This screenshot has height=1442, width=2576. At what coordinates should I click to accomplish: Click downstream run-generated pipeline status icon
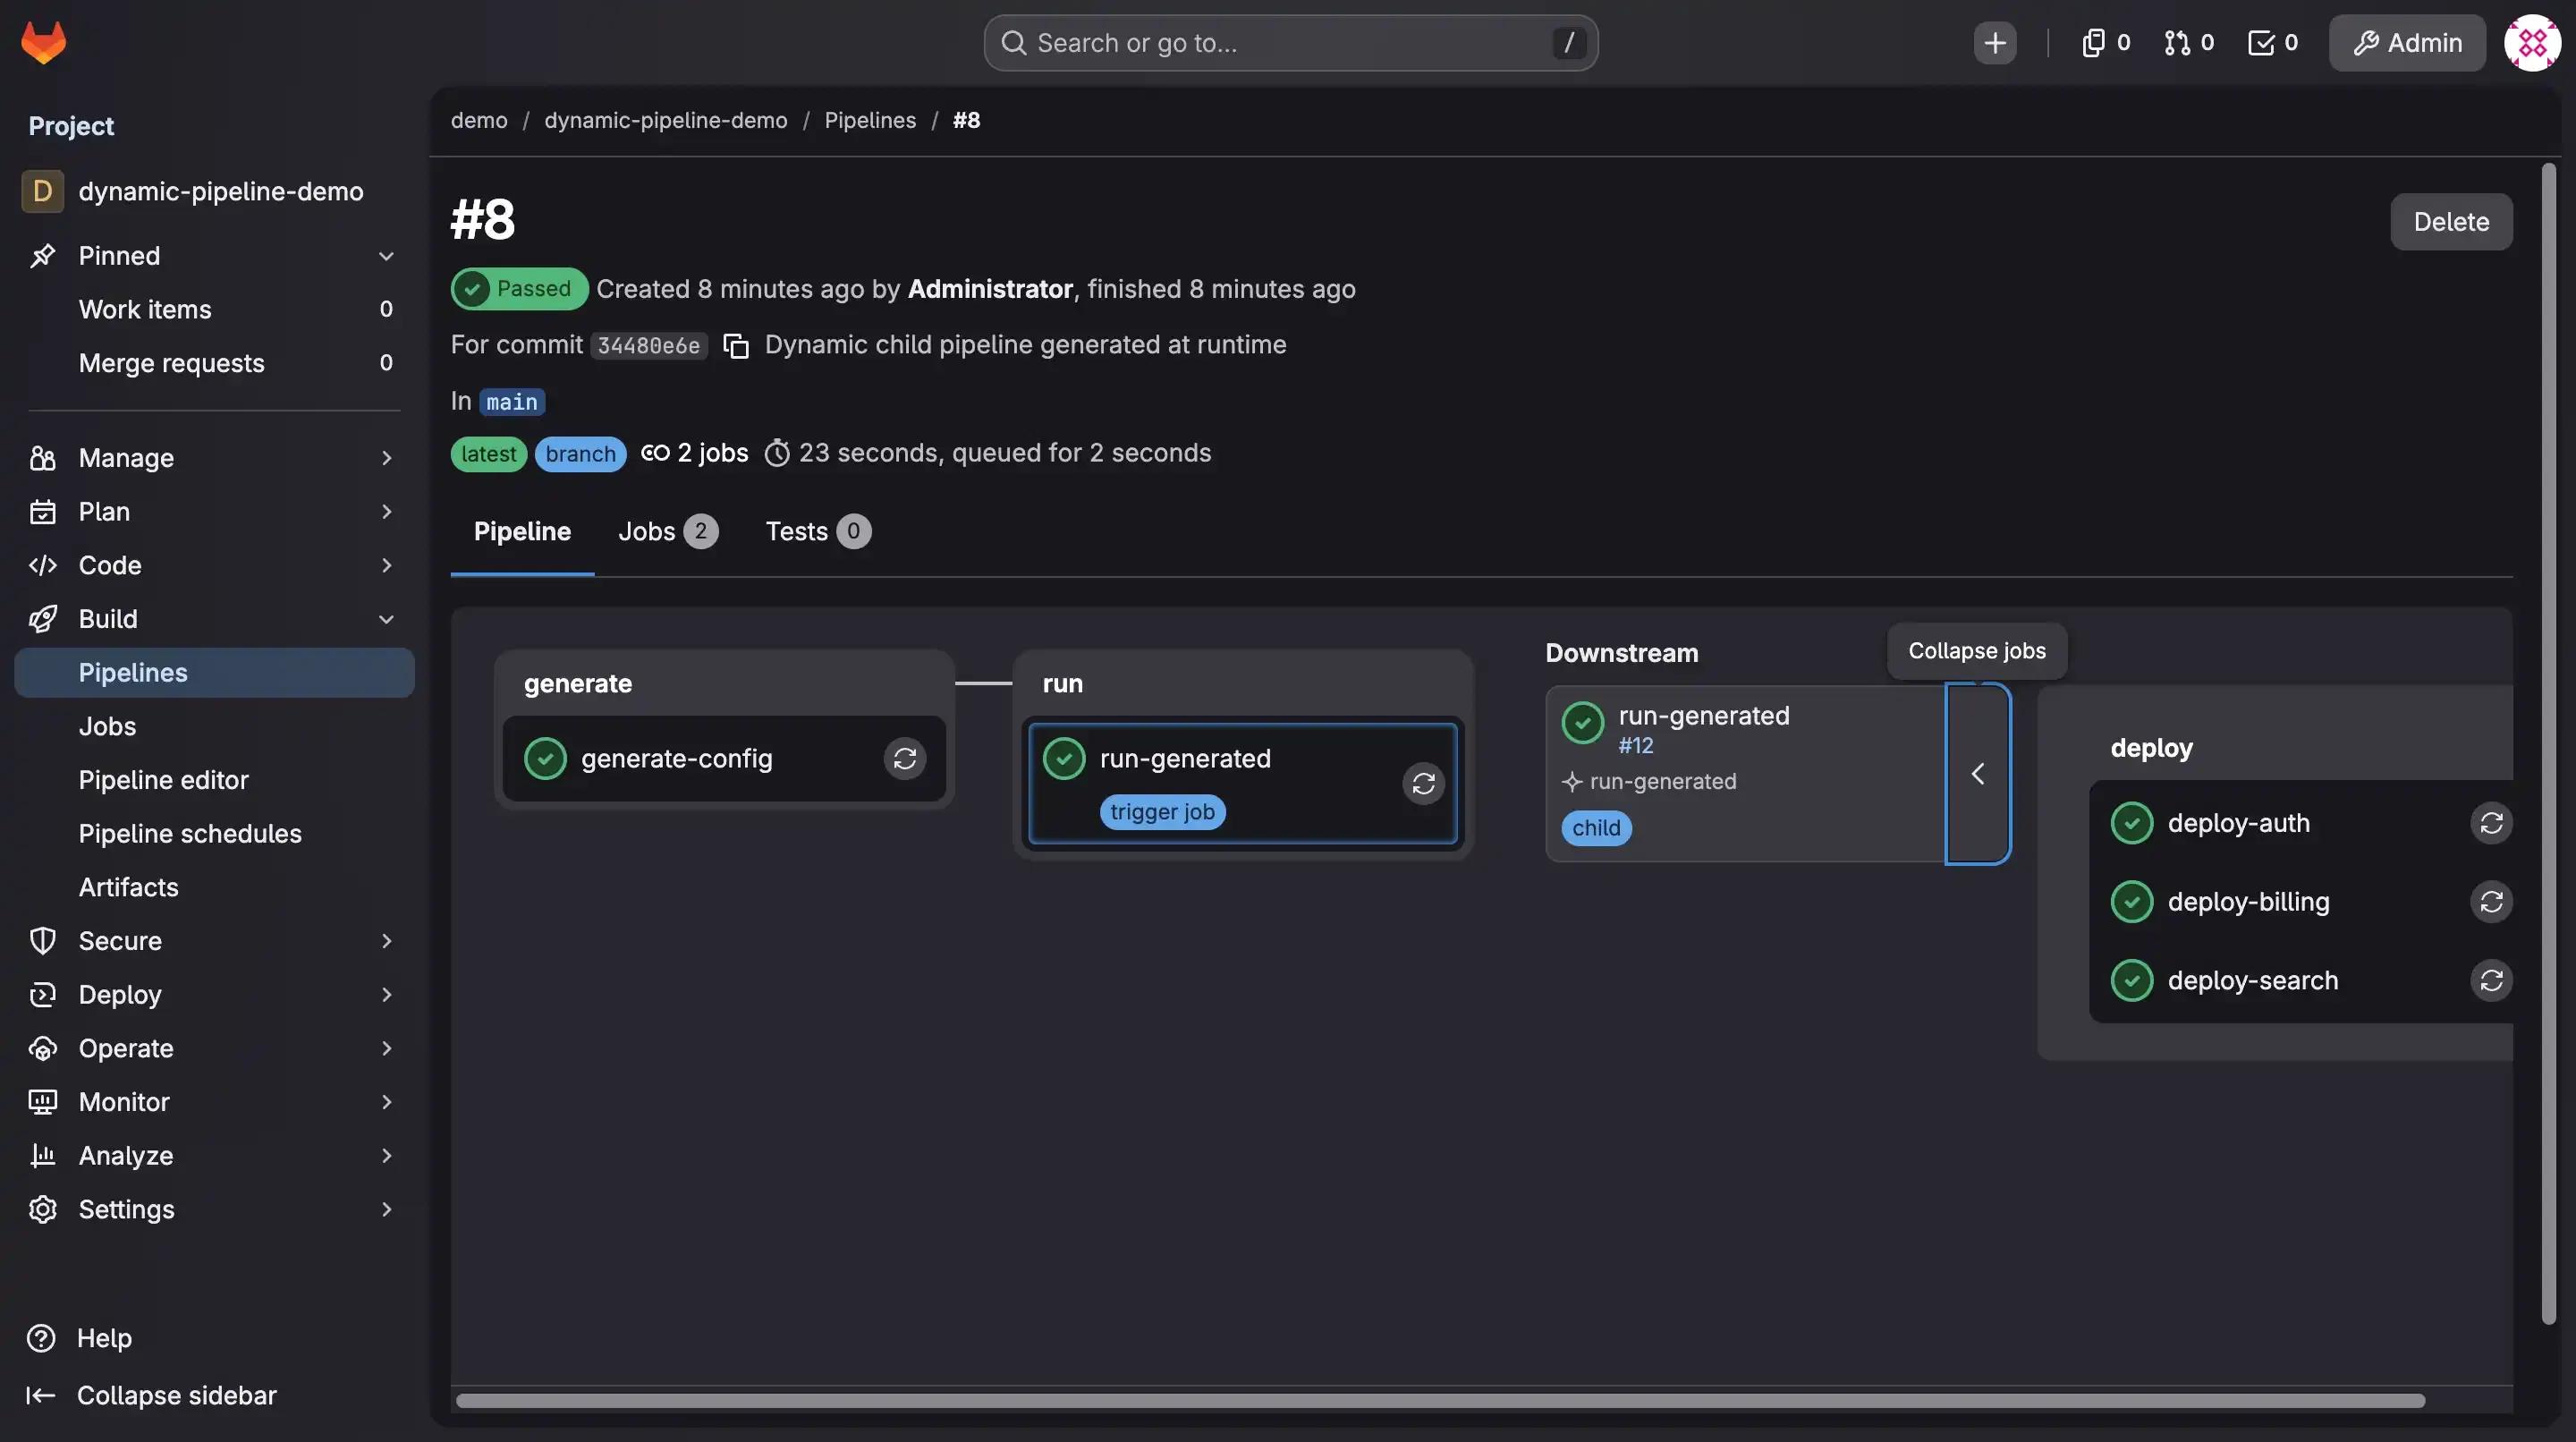point(1583,723)
